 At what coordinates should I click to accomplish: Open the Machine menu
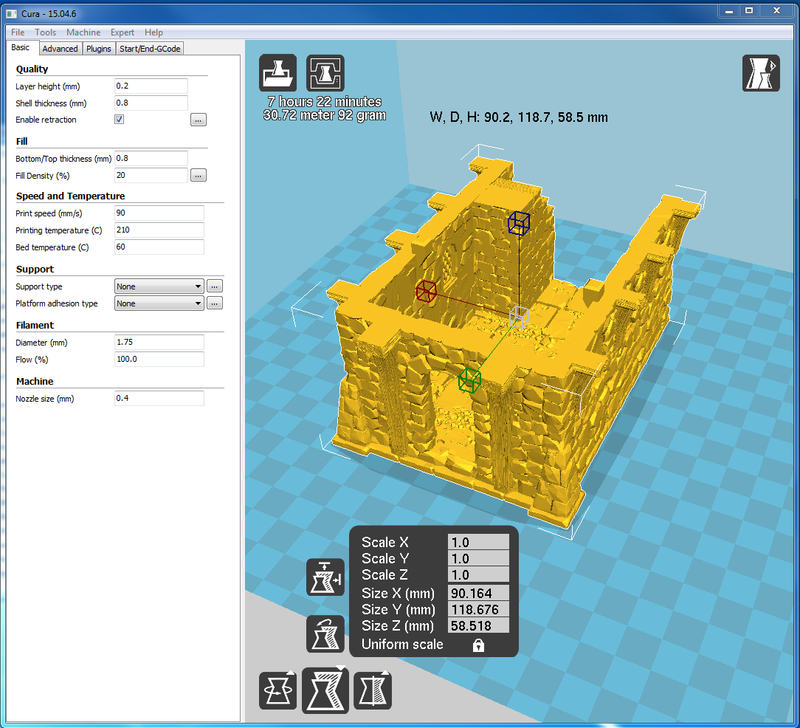83,32
